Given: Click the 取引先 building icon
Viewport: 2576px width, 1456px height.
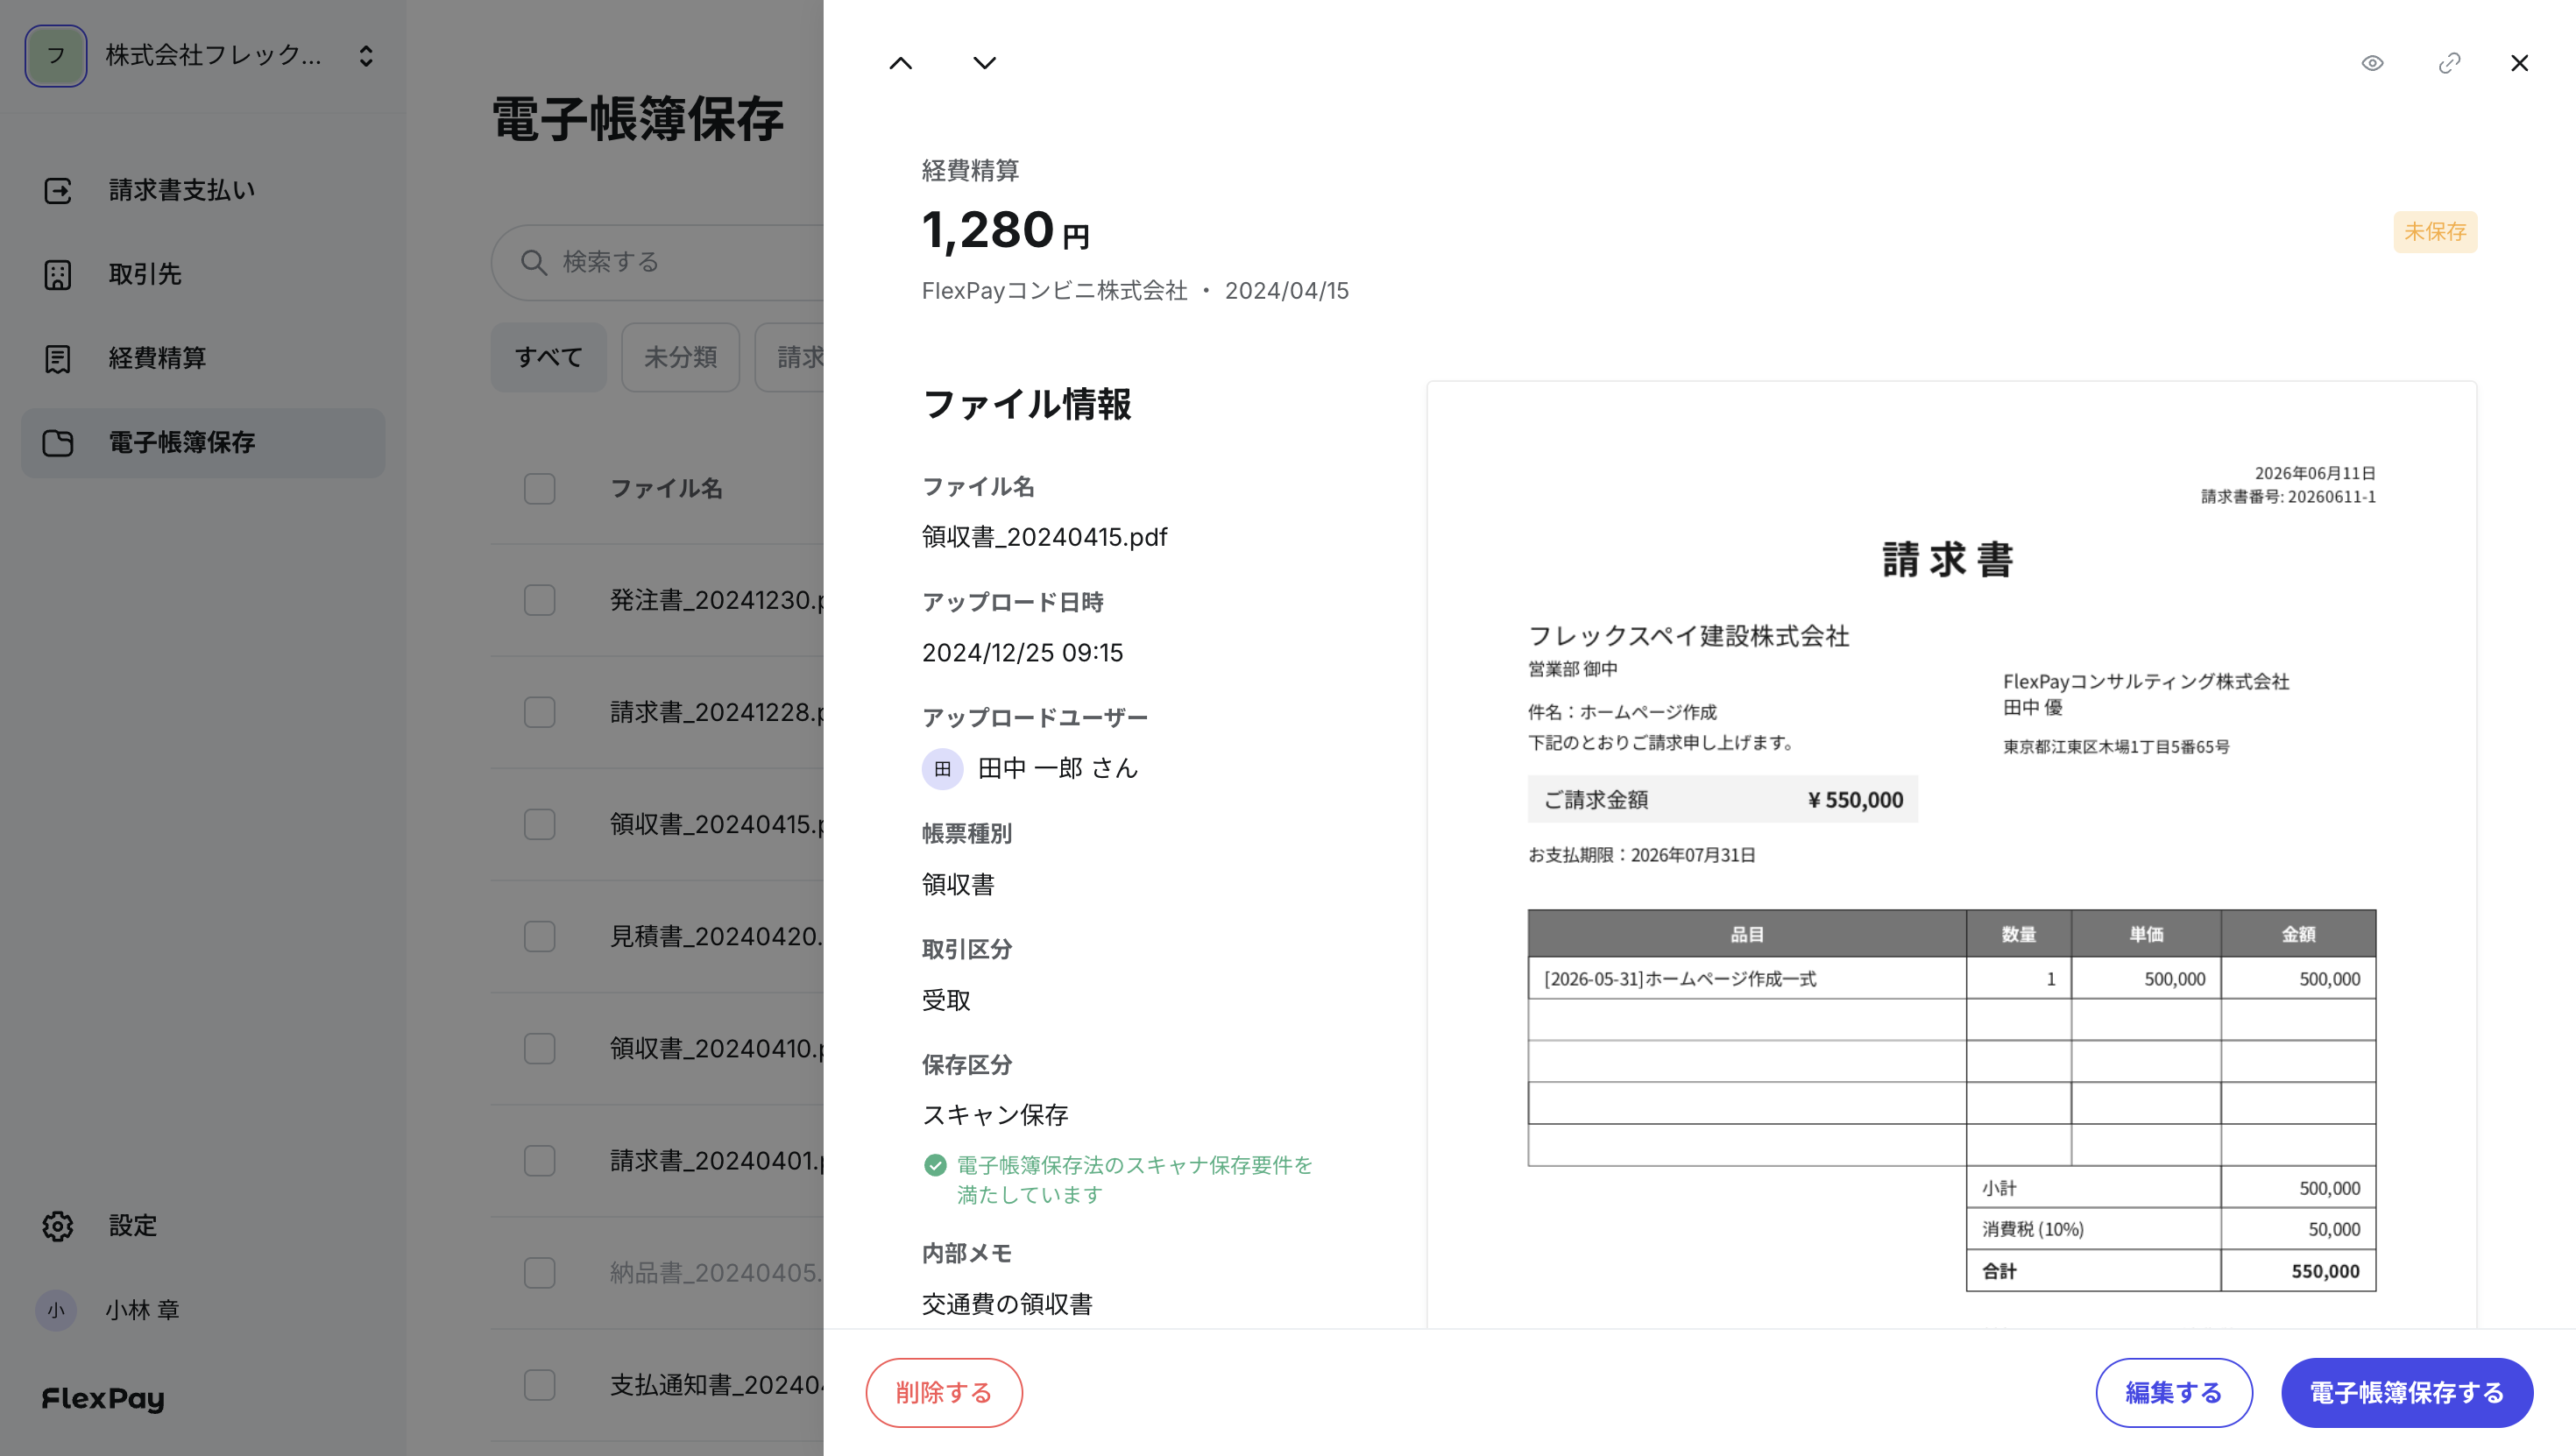Looking at the screenshot, I should (x=58, y=274).
